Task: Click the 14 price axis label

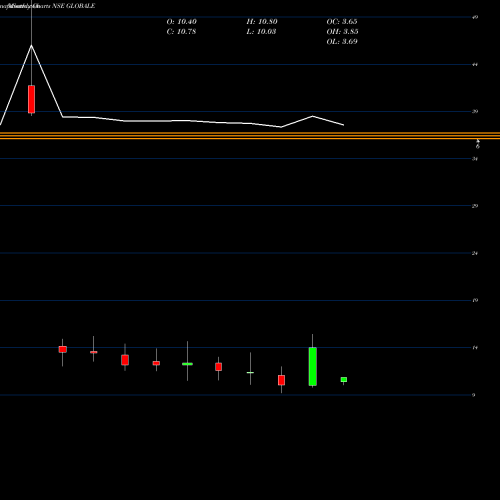Action: coord(475,348)
